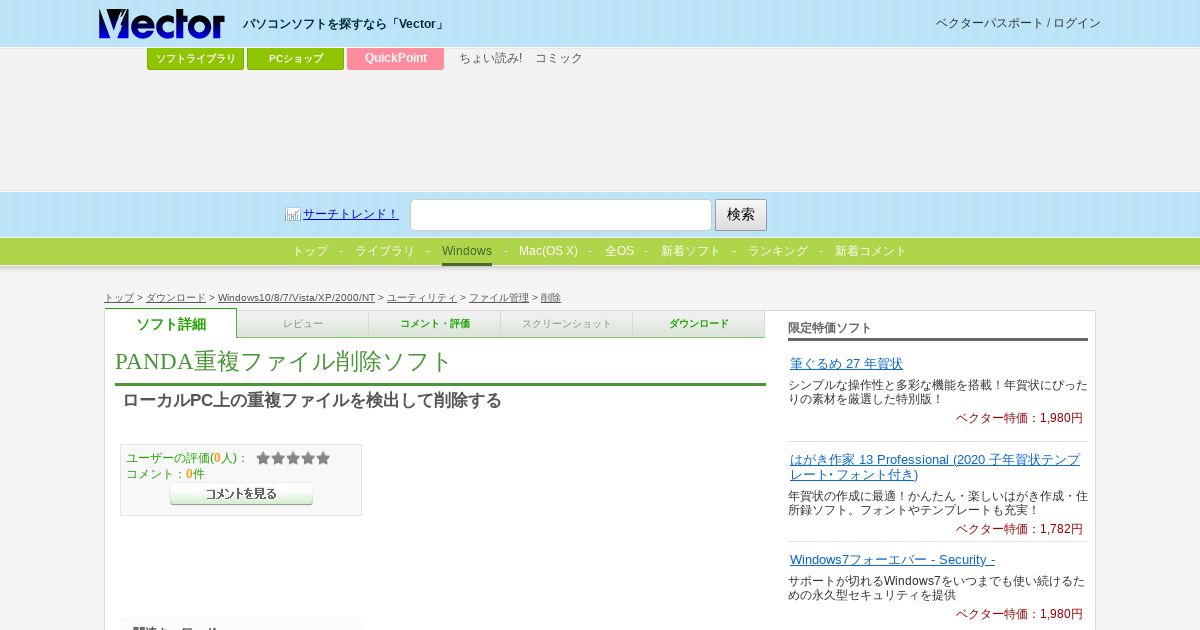Go to トップ in nav bar
Viewport: 1200px width, 630px height.
tap(310, 251)
